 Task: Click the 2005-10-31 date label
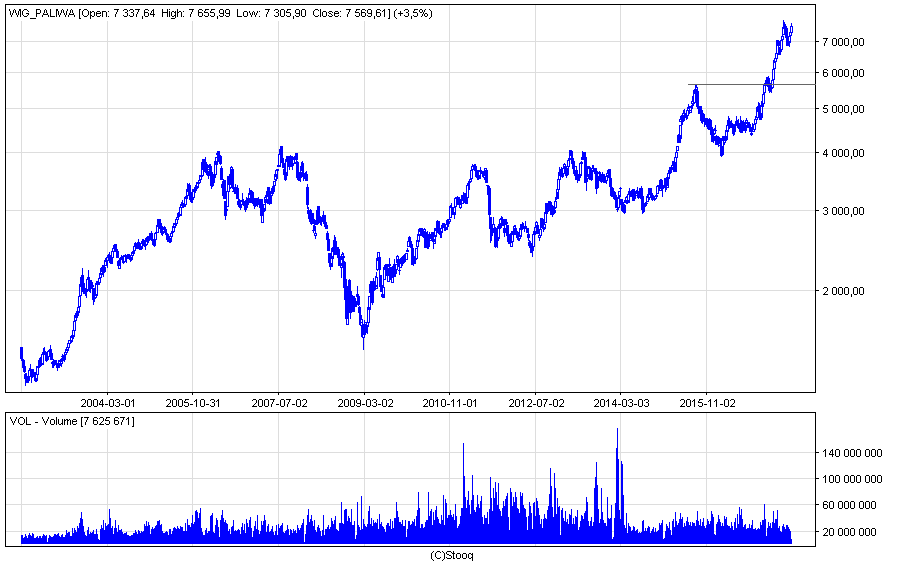point(193,403)
